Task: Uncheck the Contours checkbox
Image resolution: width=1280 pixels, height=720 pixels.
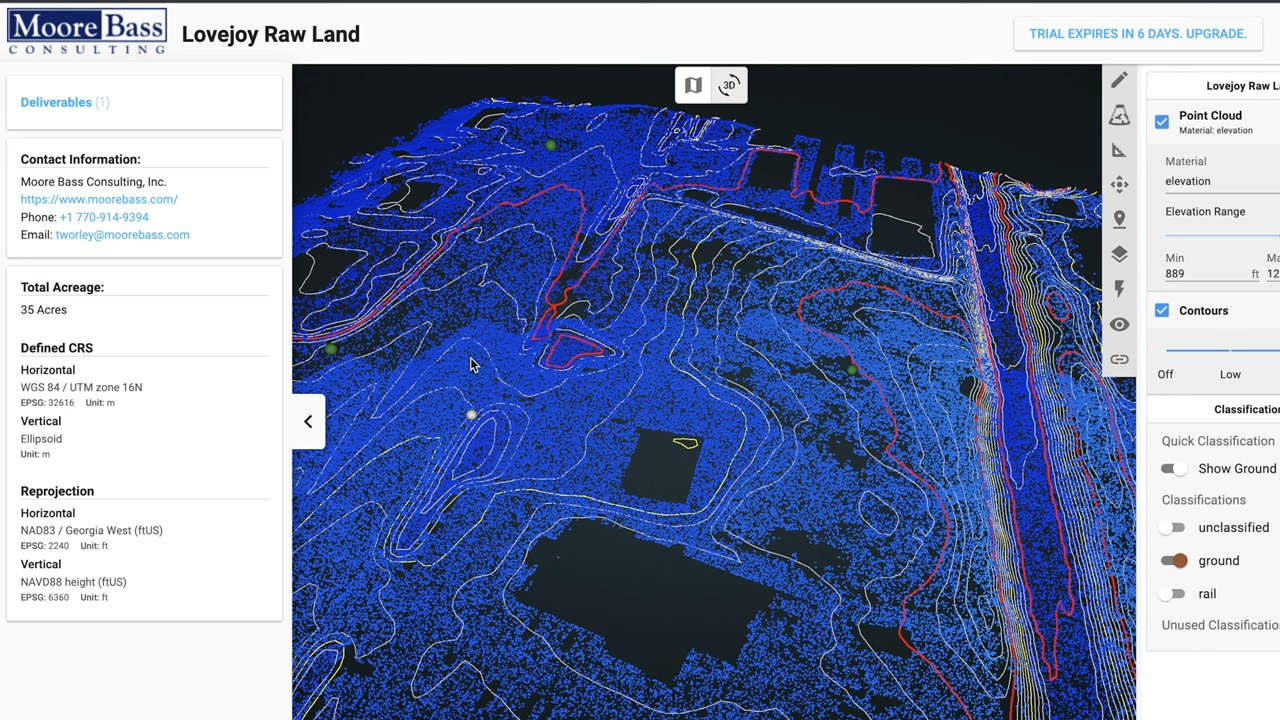Action: pyautogui.click(x=1162, y=311)
